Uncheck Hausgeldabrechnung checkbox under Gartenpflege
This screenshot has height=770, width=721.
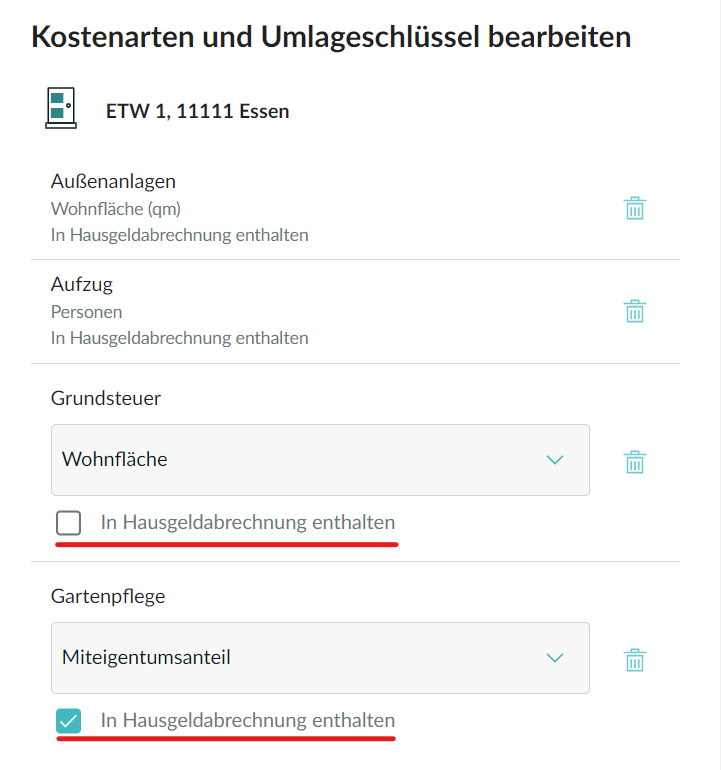(x=69, y=721)
